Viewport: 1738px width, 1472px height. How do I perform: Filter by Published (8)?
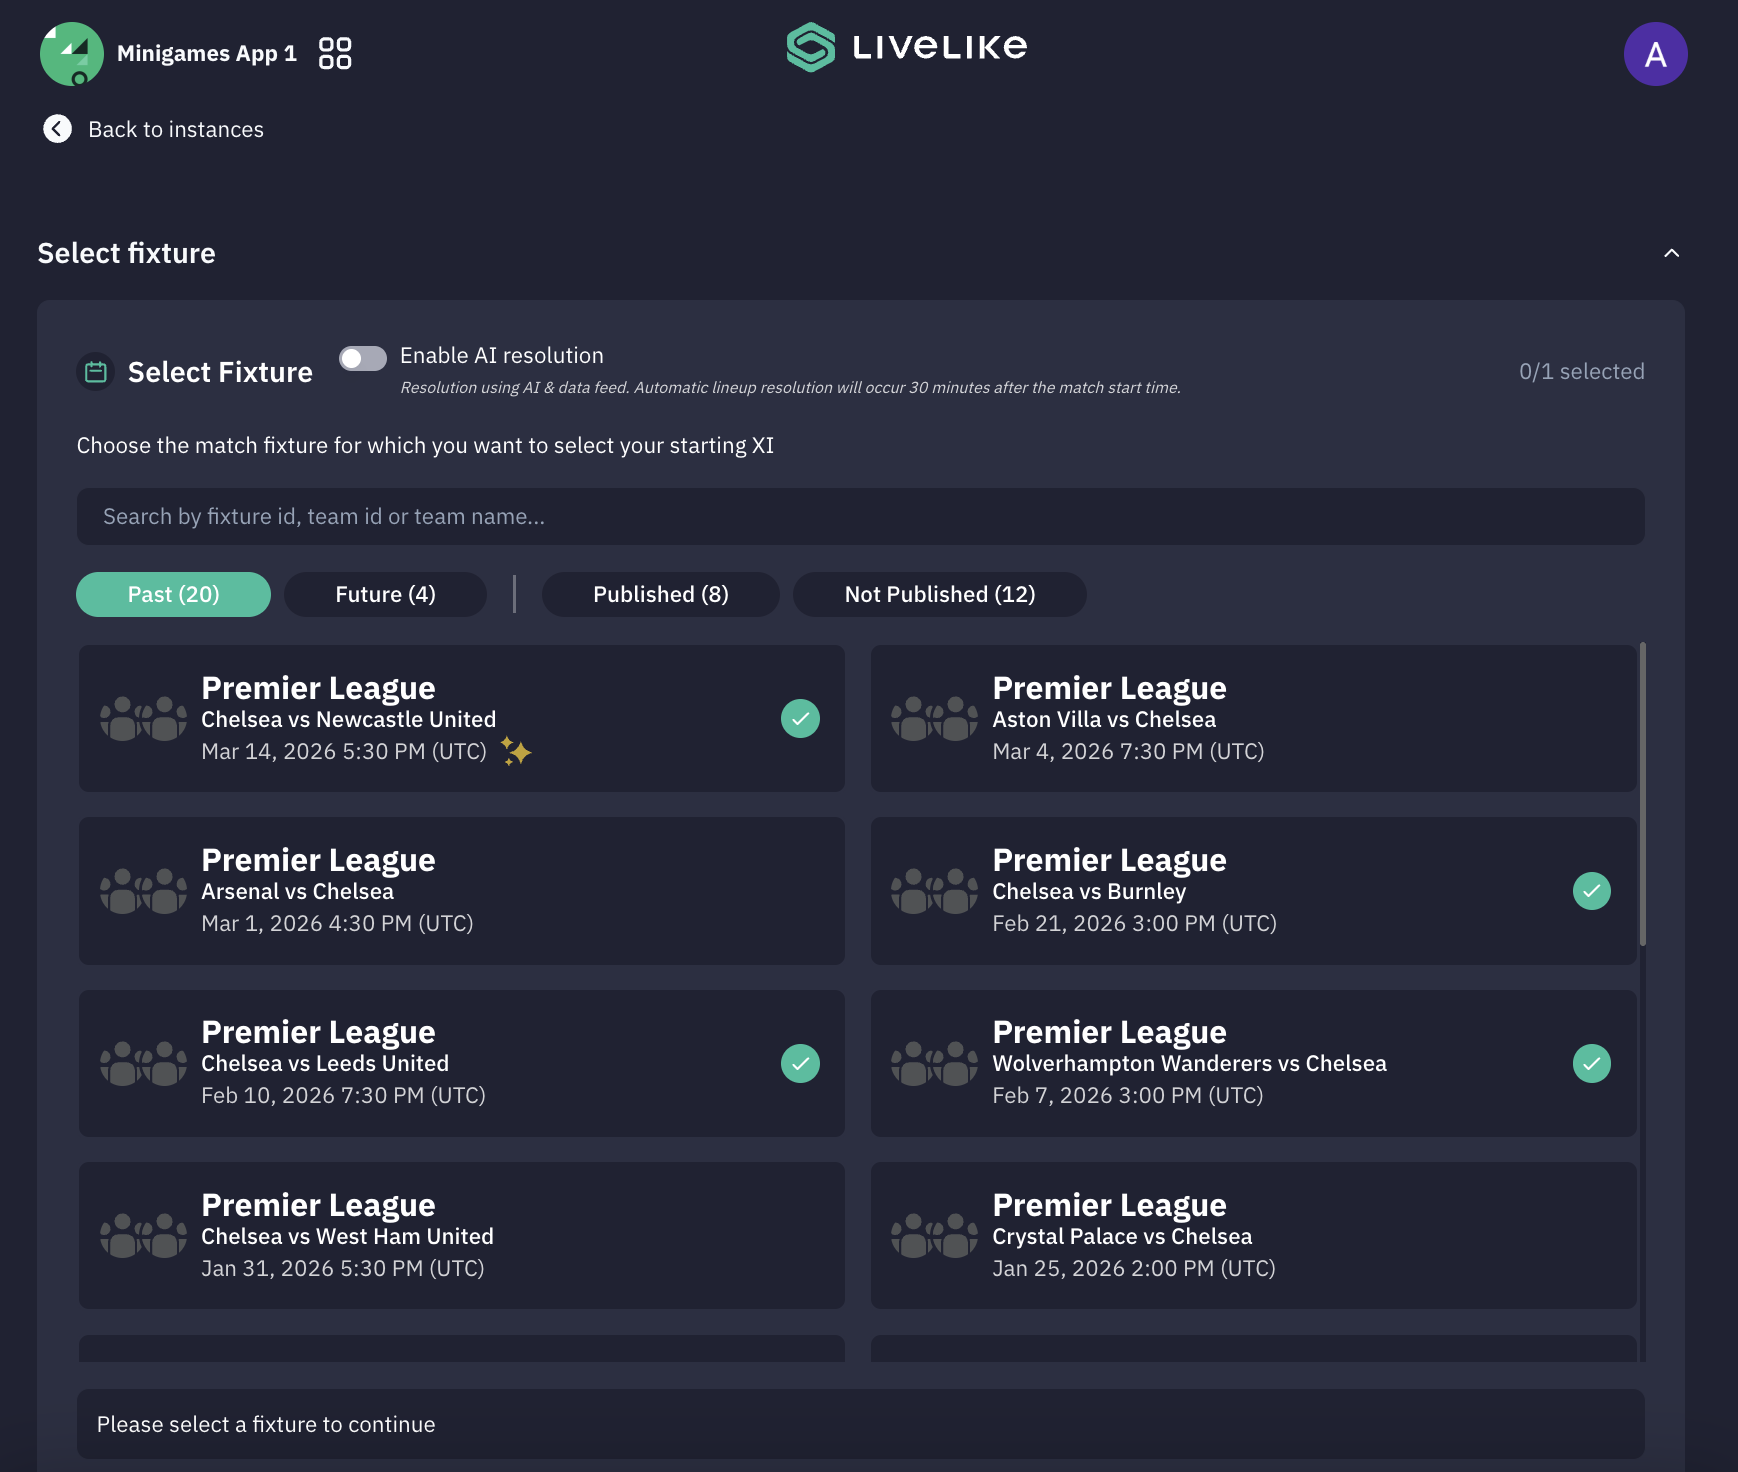[660, 594]
